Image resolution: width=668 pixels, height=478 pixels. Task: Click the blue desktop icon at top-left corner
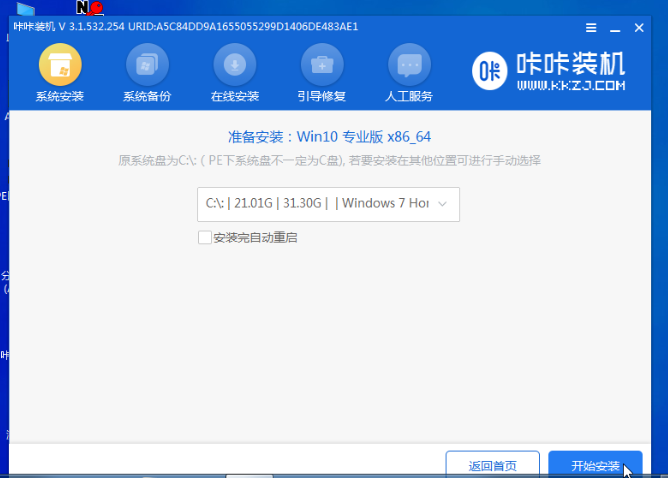[x=25, y=8]
